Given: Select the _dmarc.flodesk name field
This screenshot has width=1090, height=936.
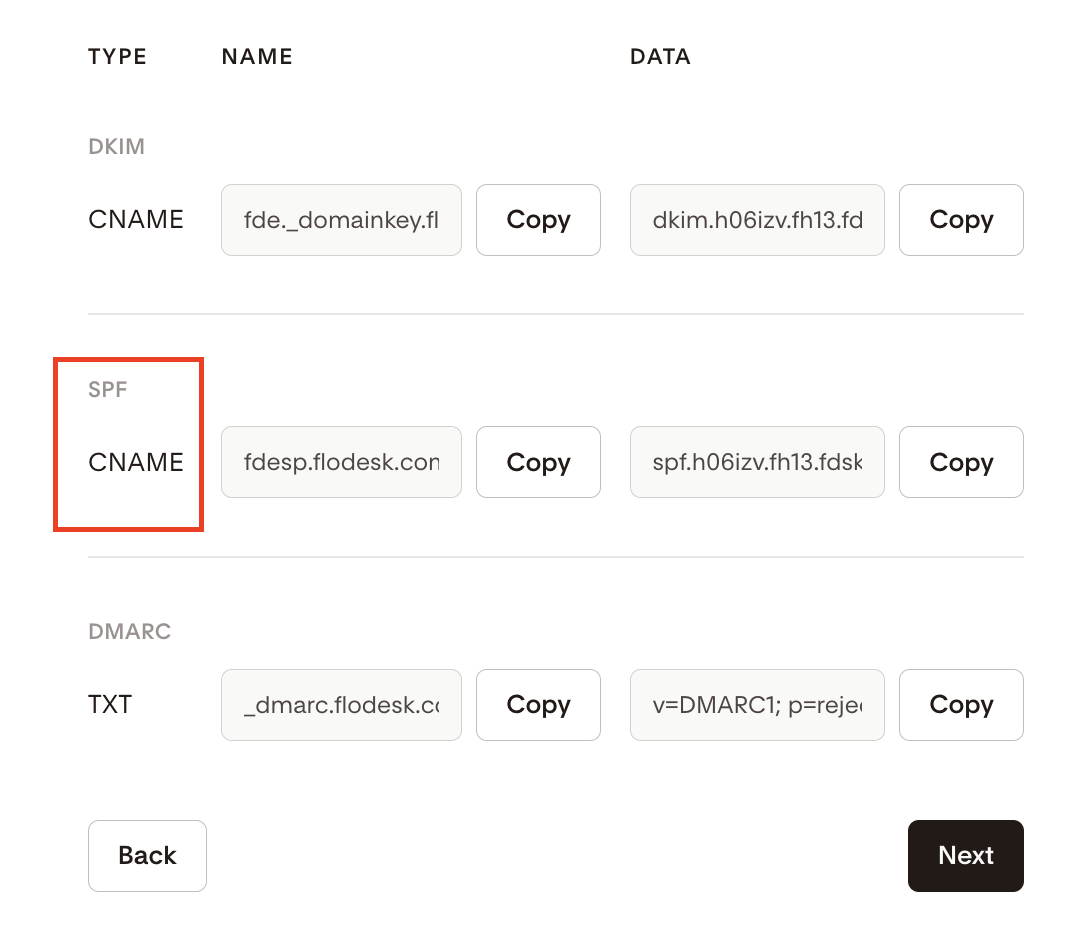Looking at the screenshot, I should tap(341, 705).
